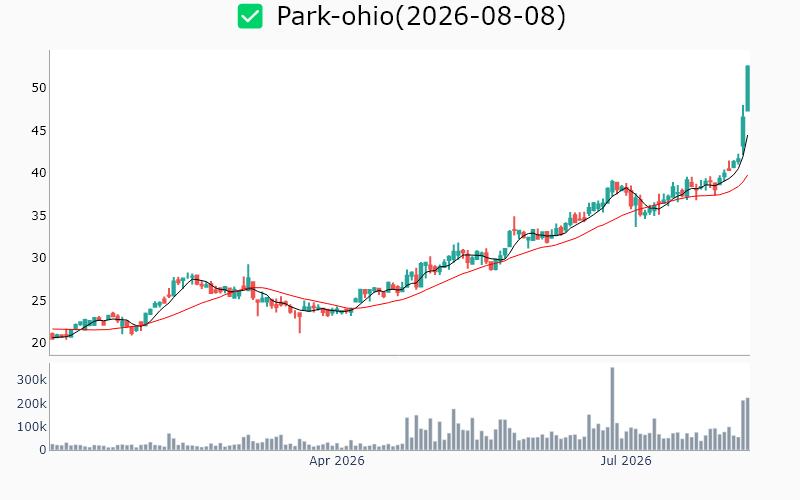Select the tallest volume bar near Jul 2026
The width and height of the screenshot is (800, 500).
(612, 409)
